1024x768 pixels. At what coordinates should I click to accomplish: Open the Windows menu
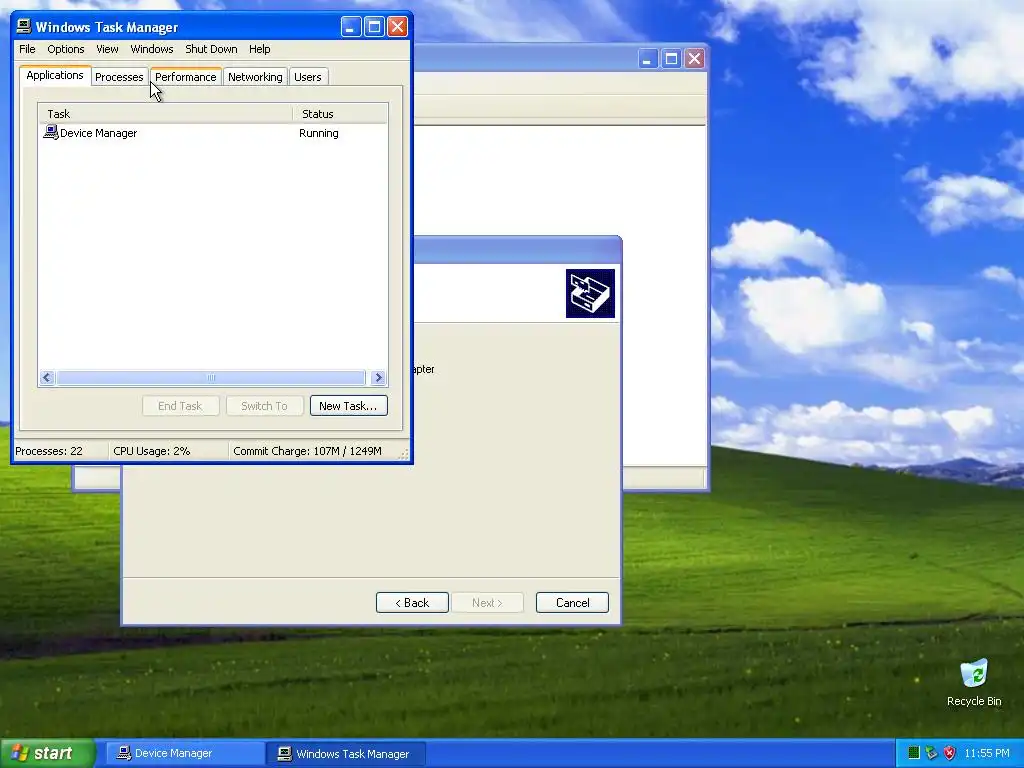click(x=152, y=49)
